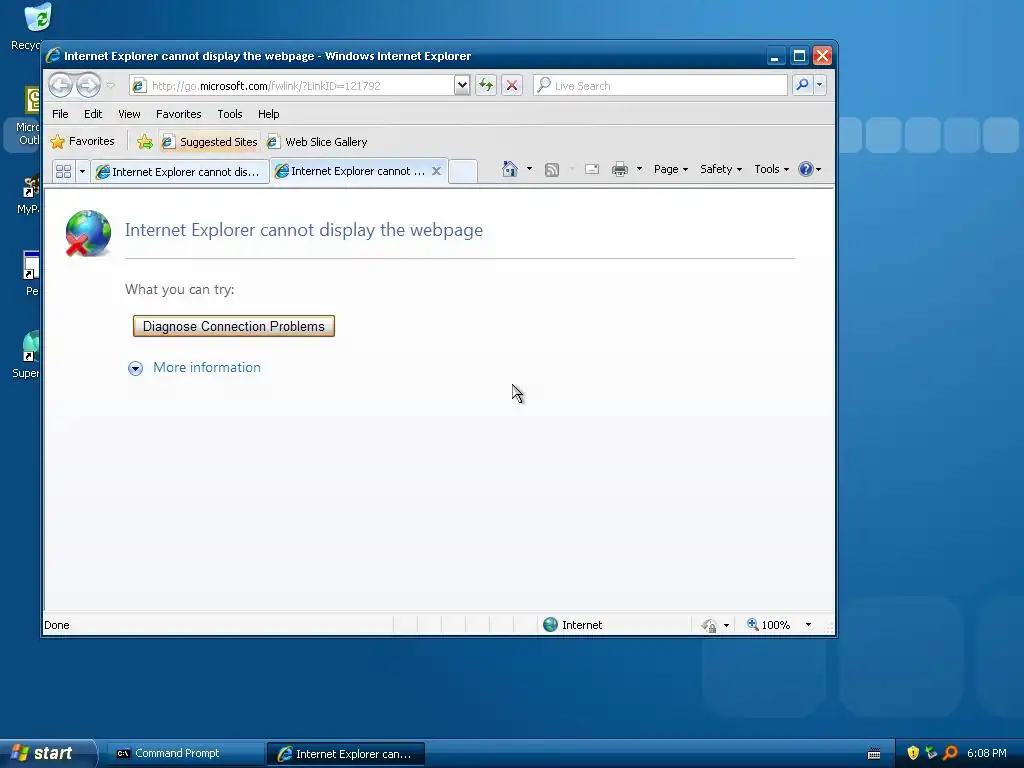
Task: Click the Print icon
Action: click(619, 170)
